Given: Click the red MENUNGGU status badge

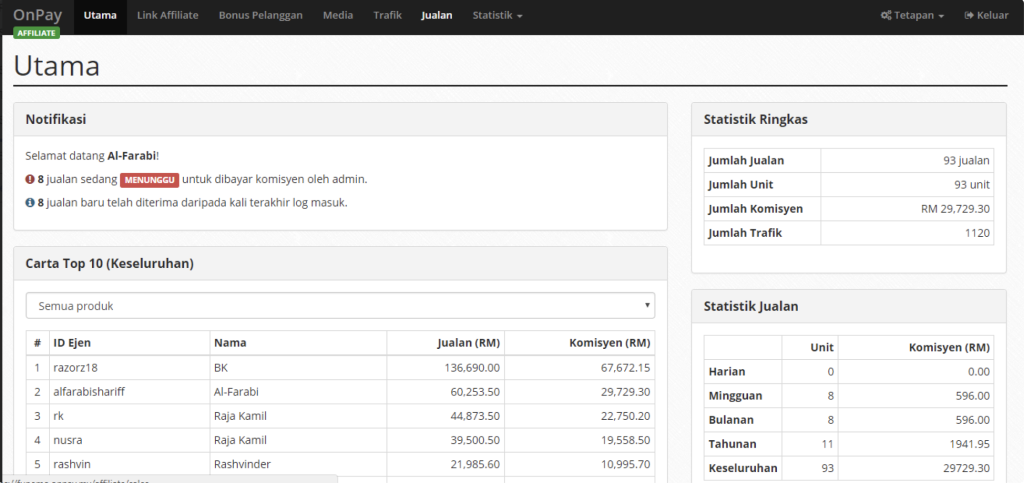Looking at the screenshot, I should tap(149, 180).
